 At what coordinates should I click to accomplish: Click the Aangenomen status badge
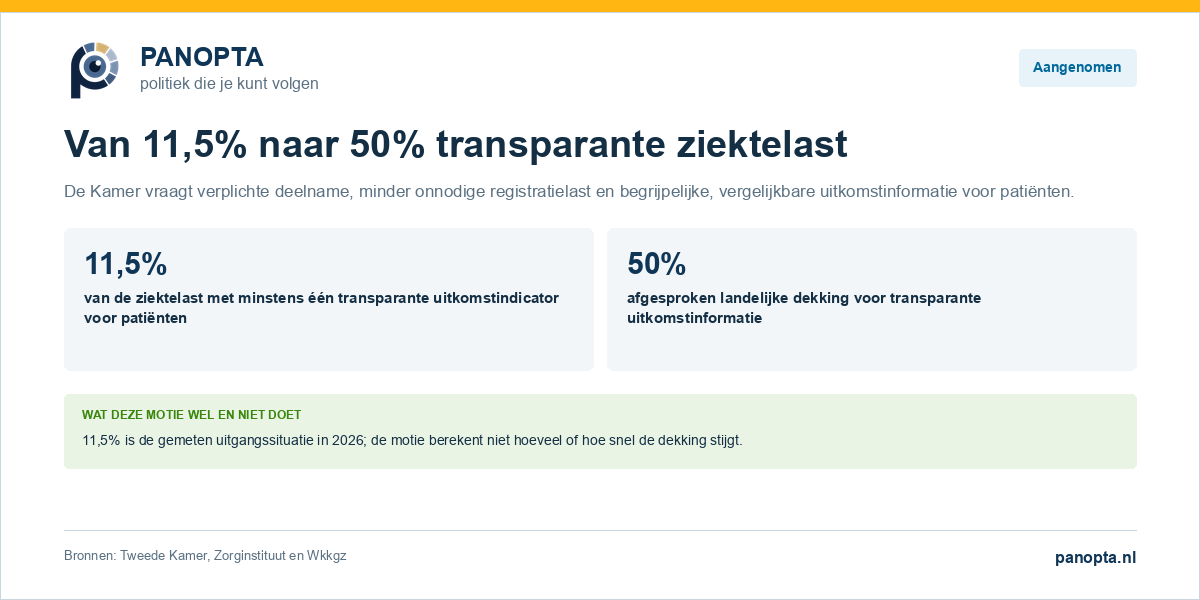pyautogui.click(x=1077, y=68)
